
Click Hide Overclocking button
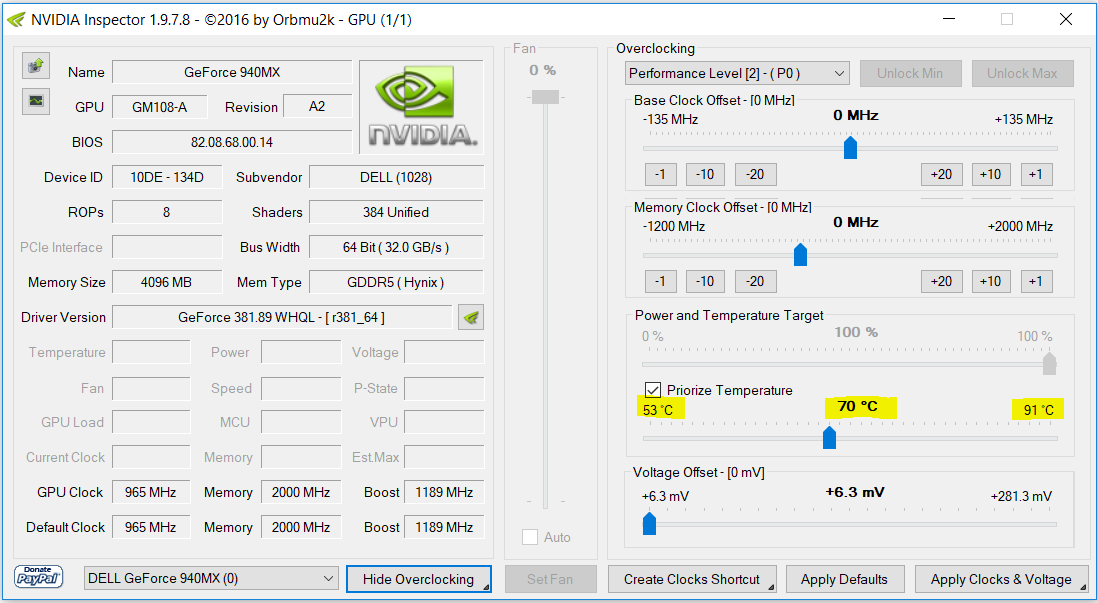418,579
